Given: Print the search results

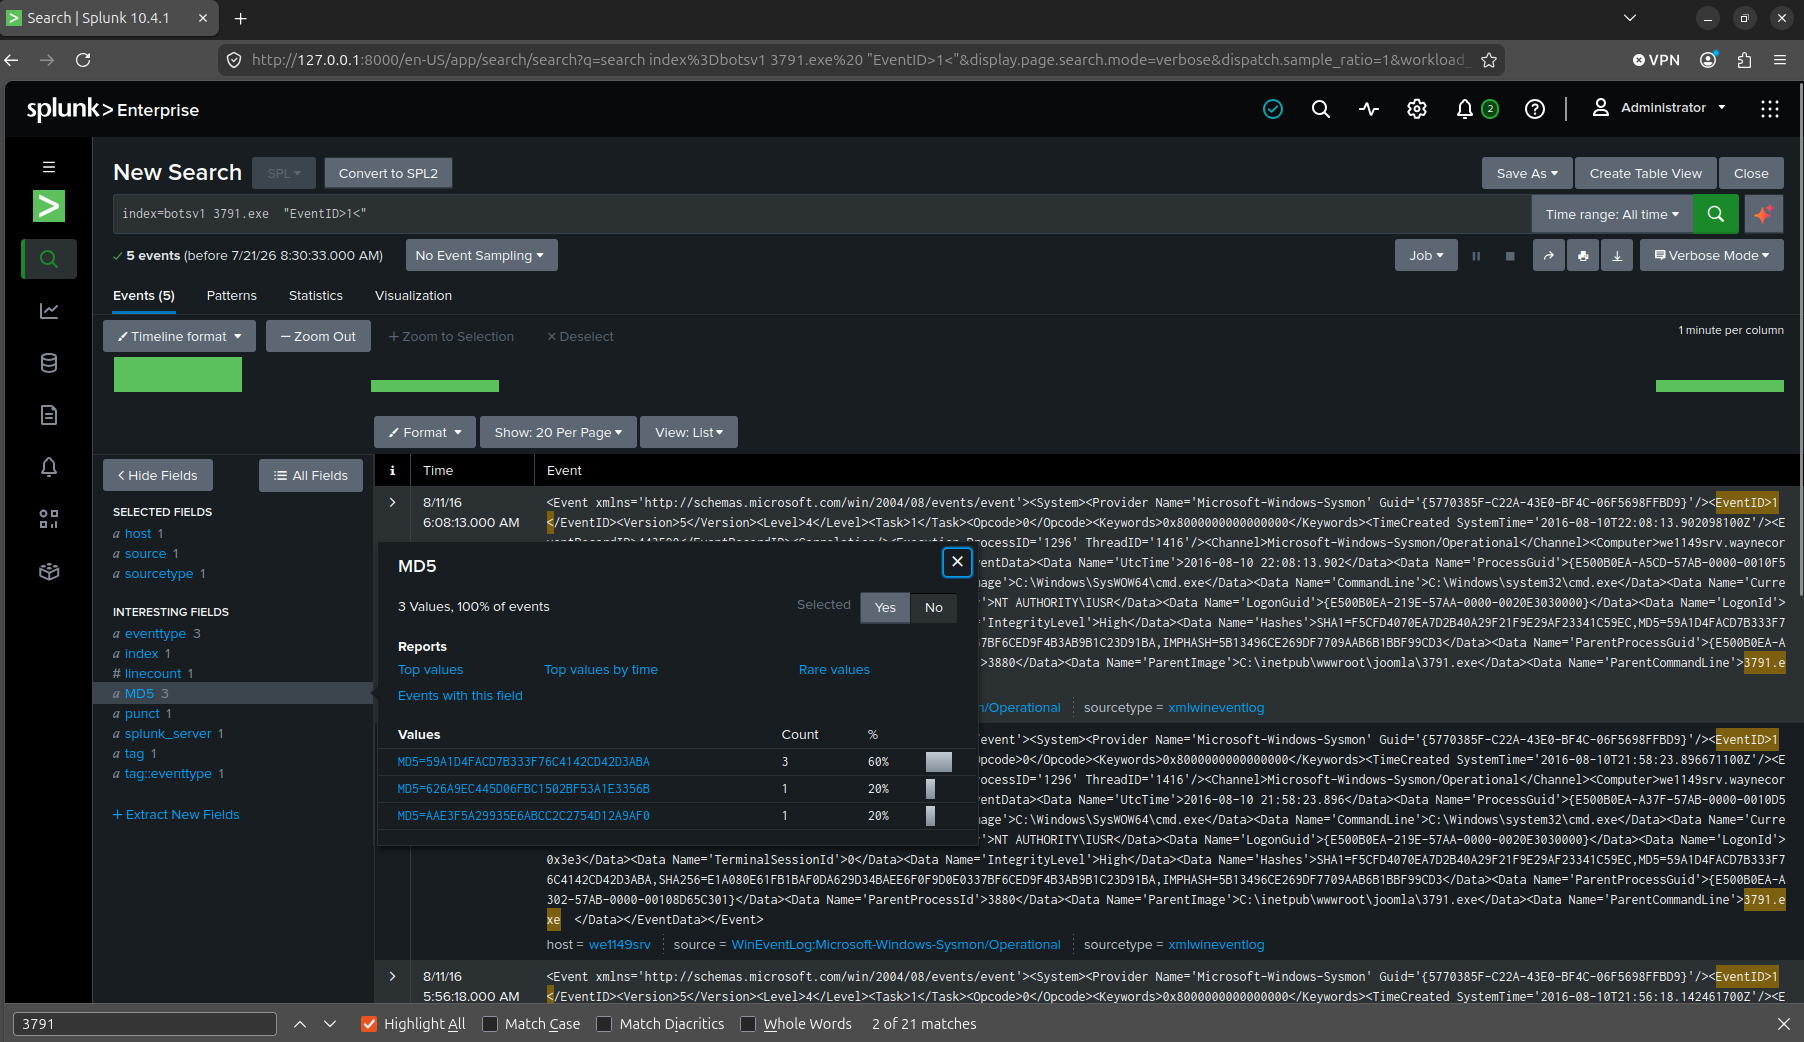Looking at the screenshot, I should (1583, 256).
